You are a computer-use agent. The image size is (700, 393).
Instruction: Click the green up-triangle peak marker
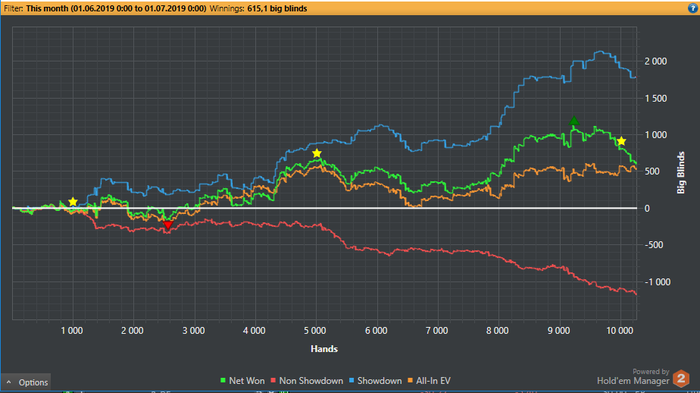(574, 121)
